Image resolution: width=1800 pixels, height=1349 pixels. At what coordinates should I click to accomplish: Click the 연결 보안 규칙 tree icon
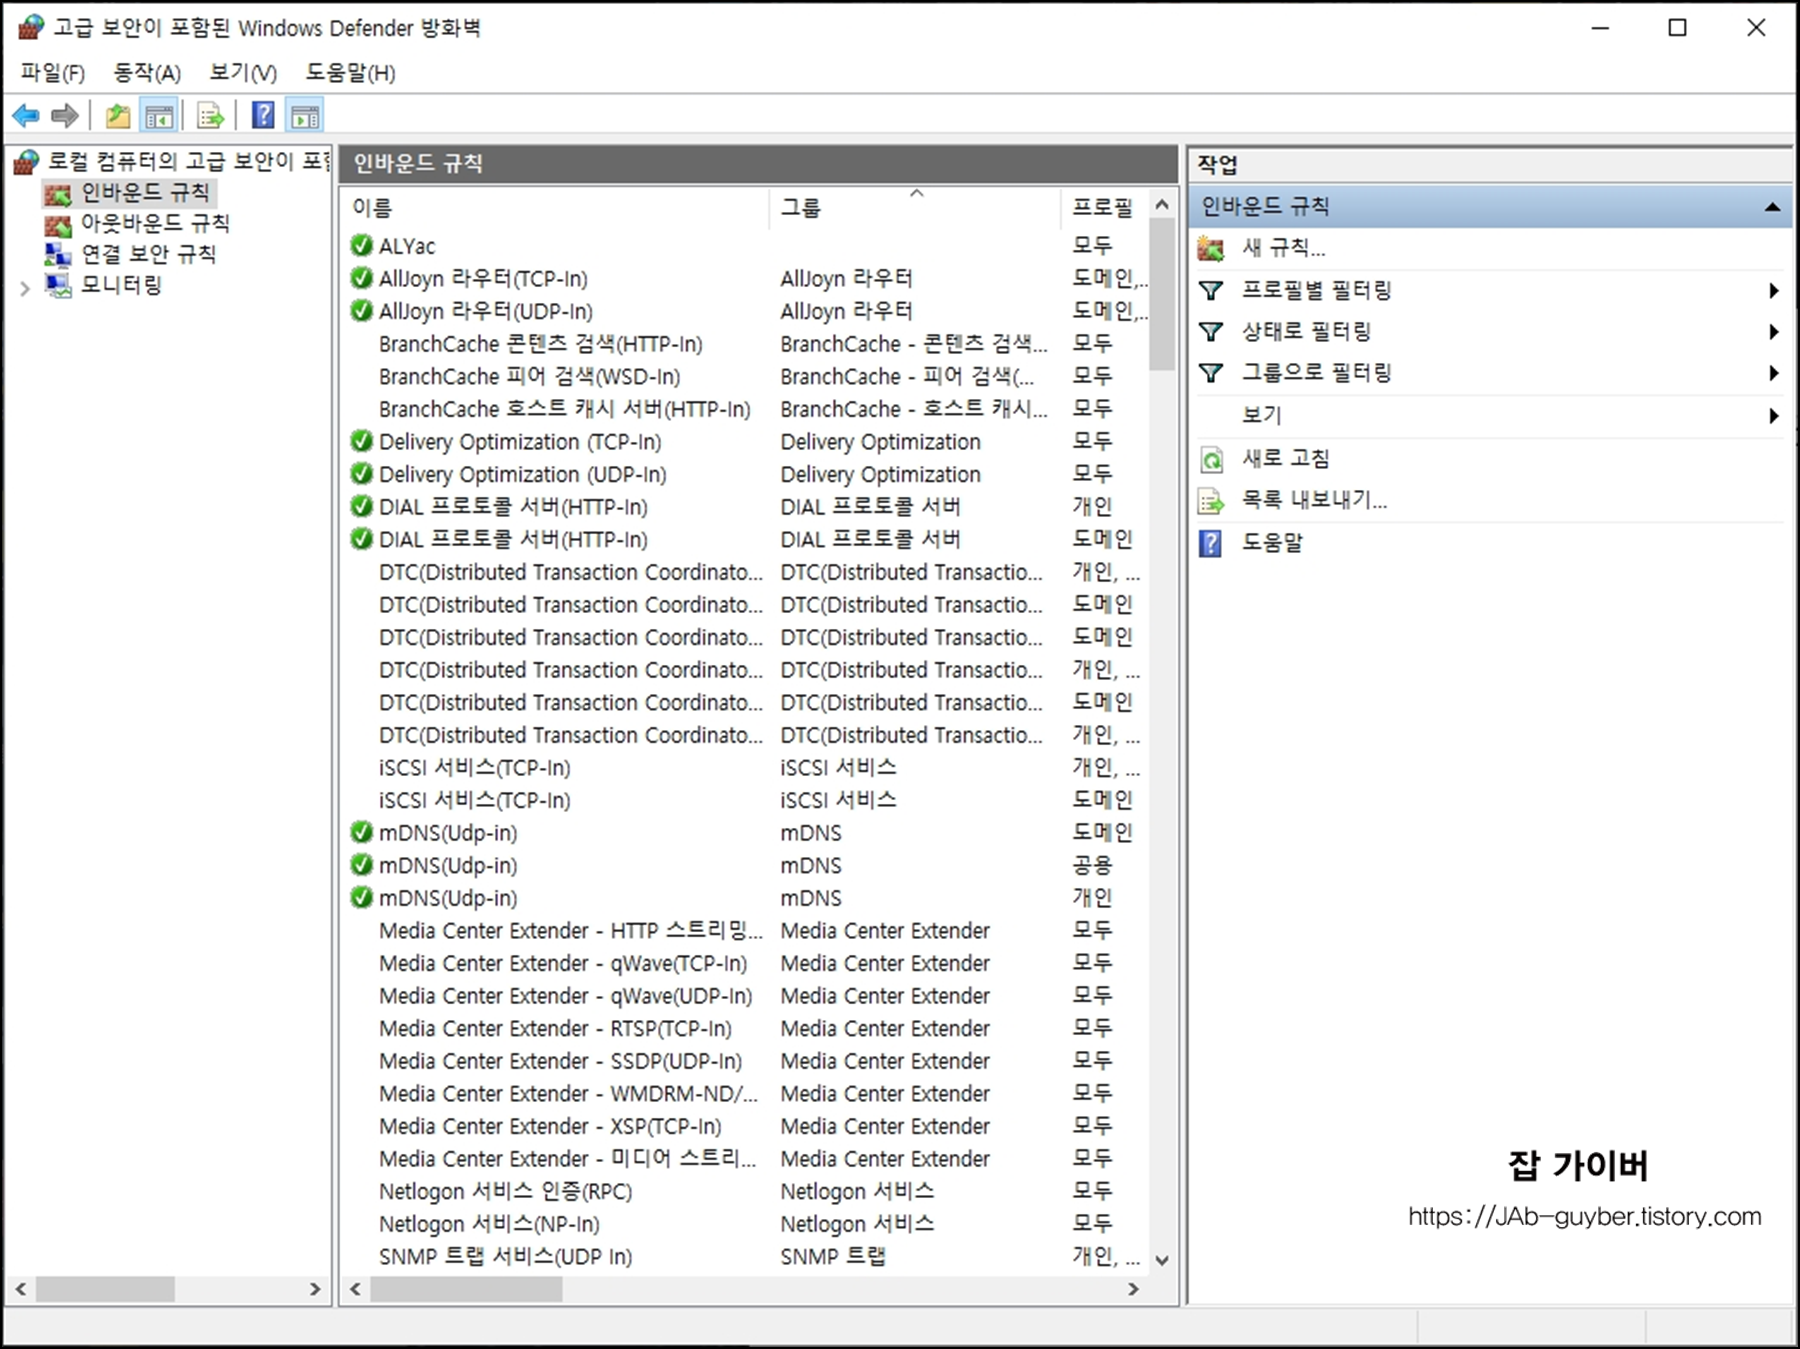(x=58, y=255)
